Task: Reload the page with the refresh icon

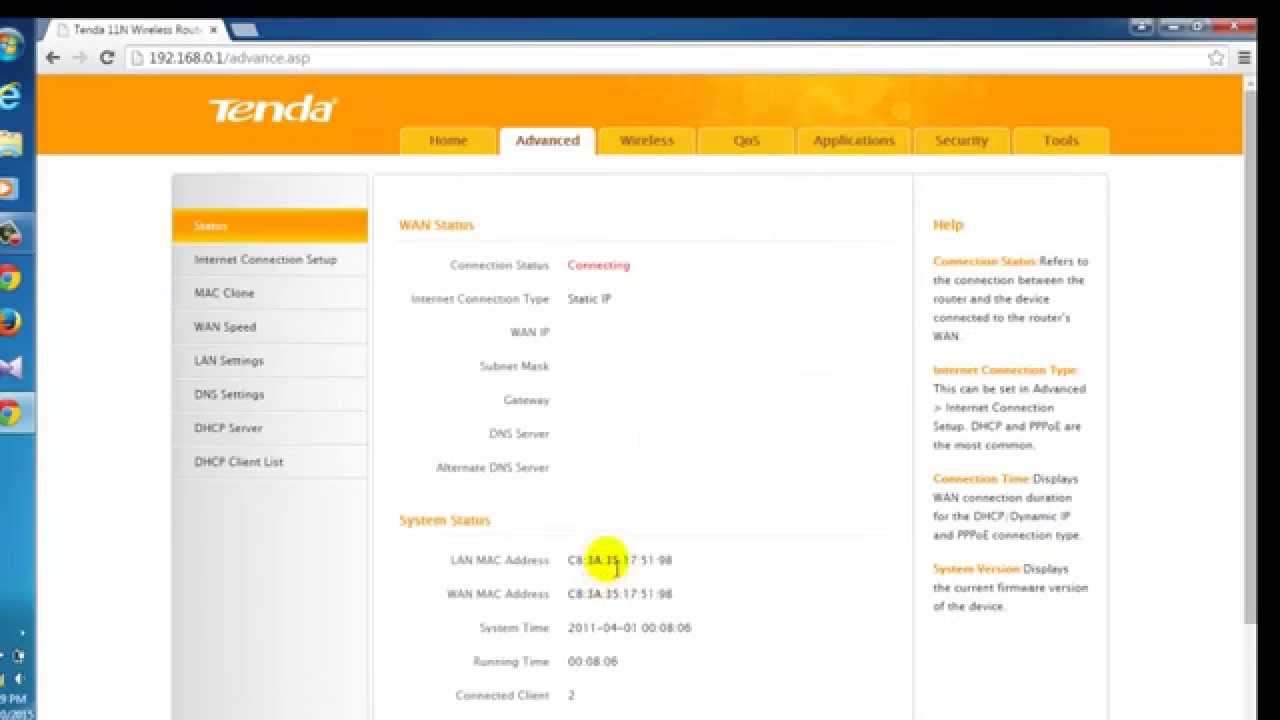Action: [107, 58]
